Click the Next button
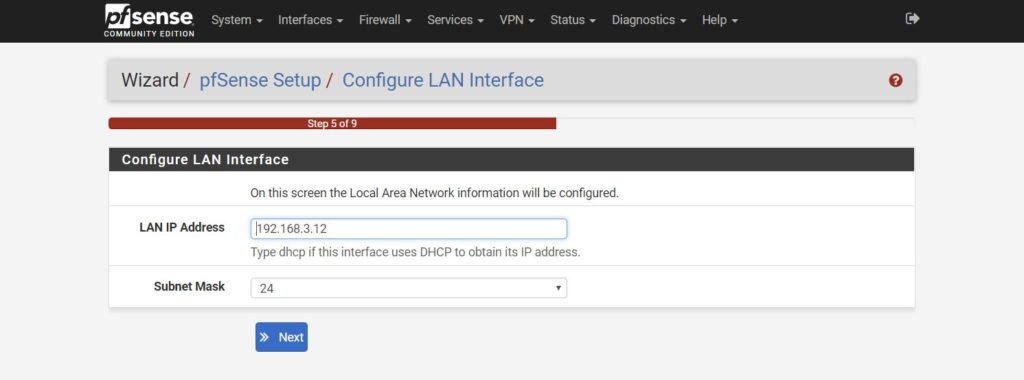Image resolution: width=1024 pixels, height=380 pixels. (x=281, y=337)
